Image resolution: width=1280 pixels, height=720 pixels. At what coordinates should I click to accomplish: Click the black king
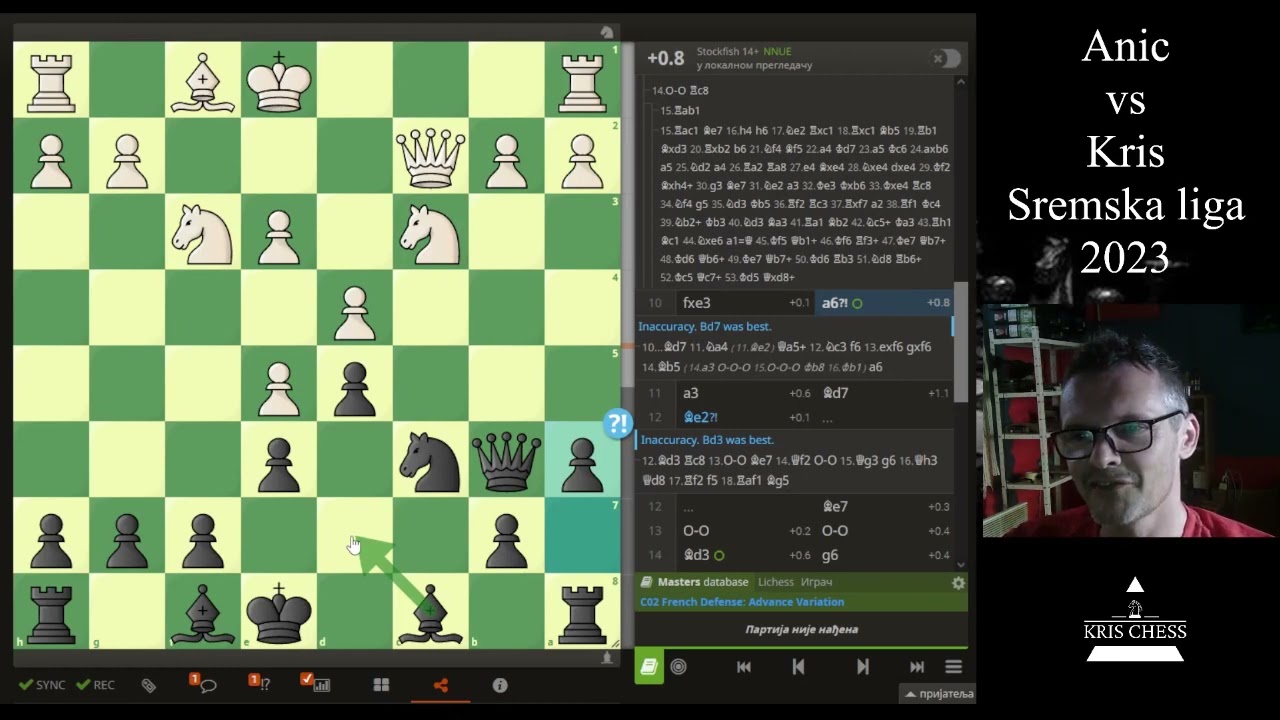278,612
